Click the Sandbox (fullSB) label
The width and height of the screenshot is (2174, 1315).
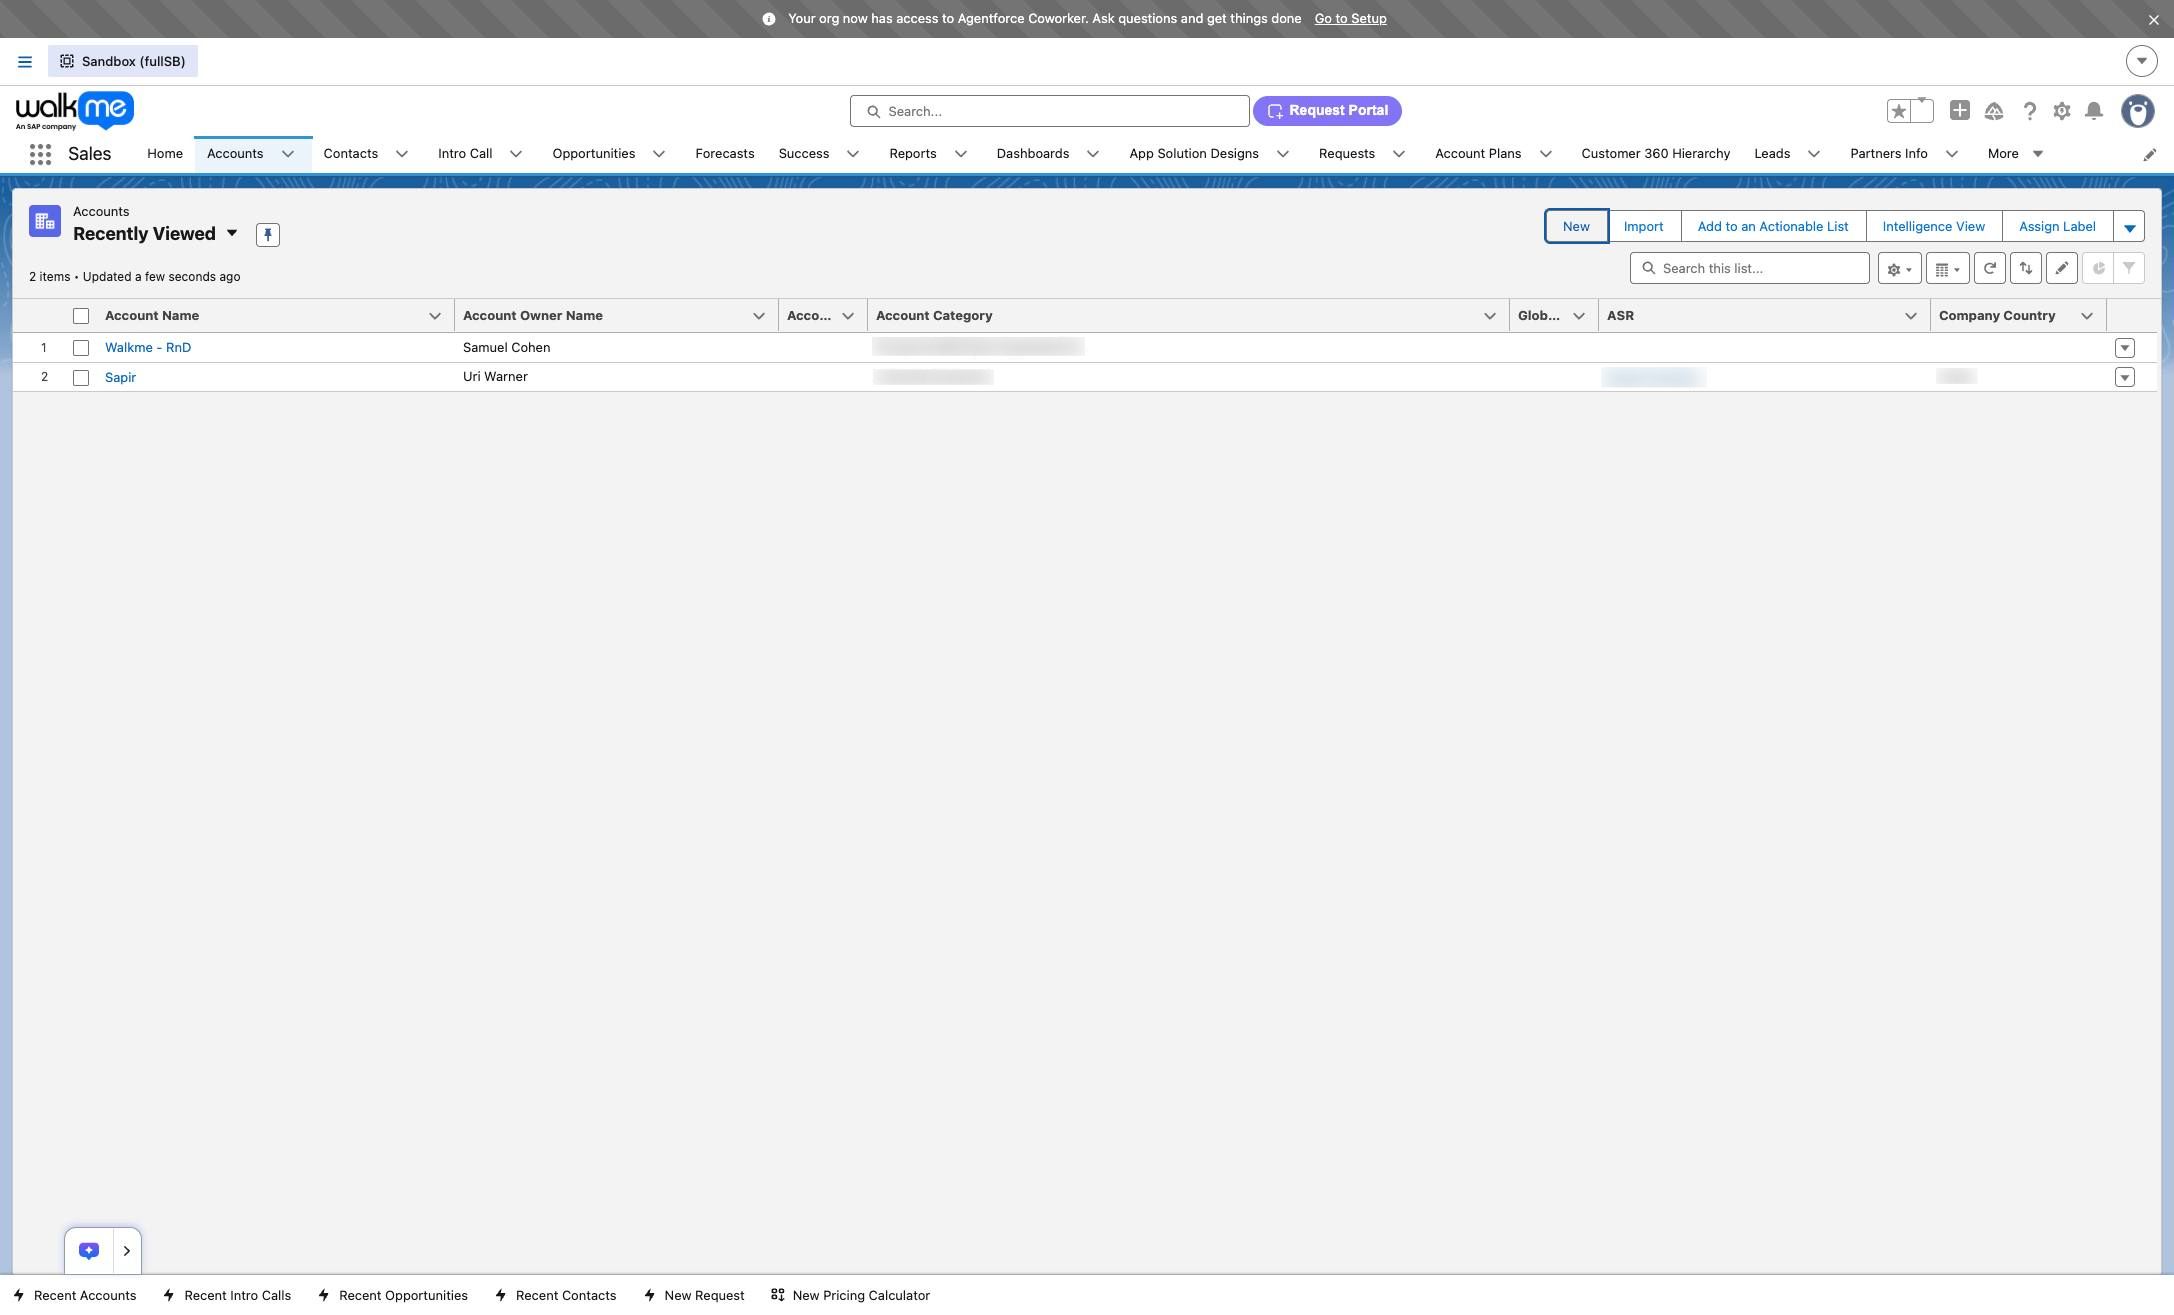point(123,62)
